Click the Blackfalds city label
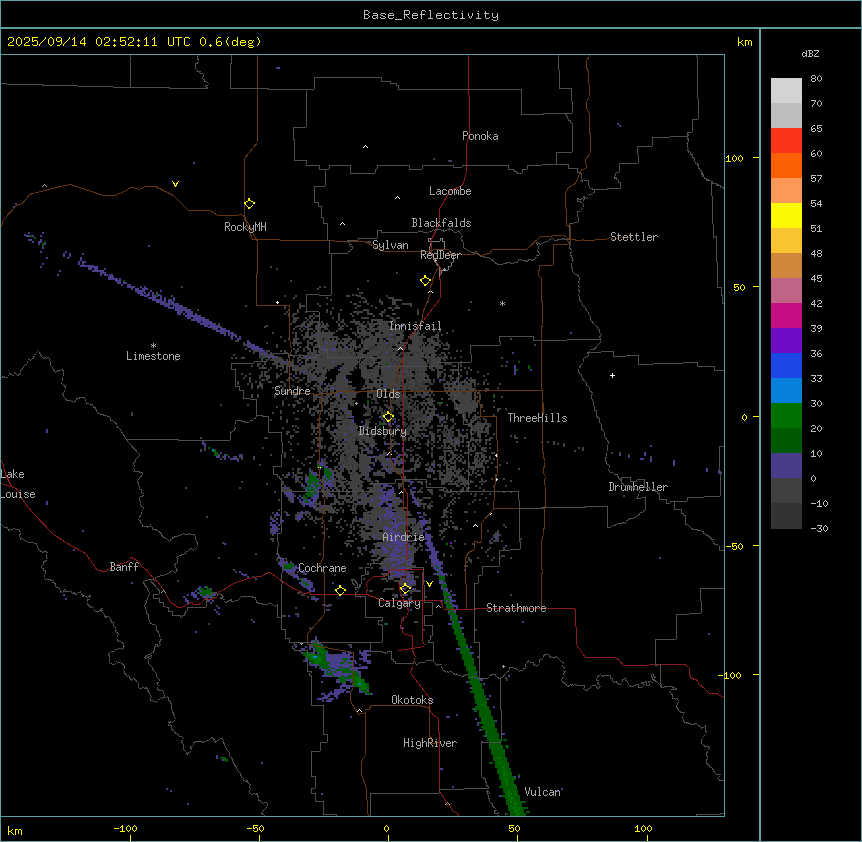 tap(441, 223)
